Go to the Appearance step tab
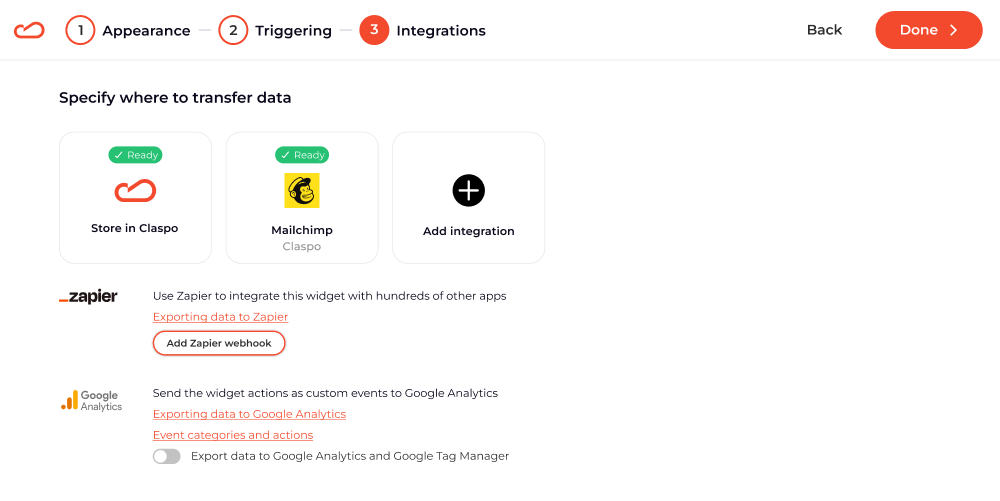This screenshot has width=1000, height=501. tap(146, 31)
